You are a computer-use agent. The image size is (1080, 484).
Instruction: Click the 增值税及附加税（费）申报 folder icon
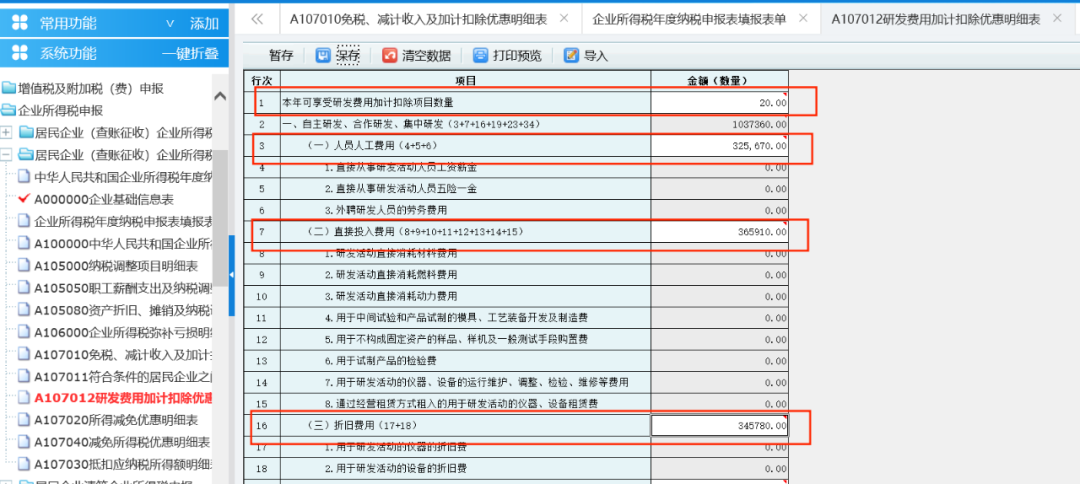pyautogui.click(x=9, y=88)
